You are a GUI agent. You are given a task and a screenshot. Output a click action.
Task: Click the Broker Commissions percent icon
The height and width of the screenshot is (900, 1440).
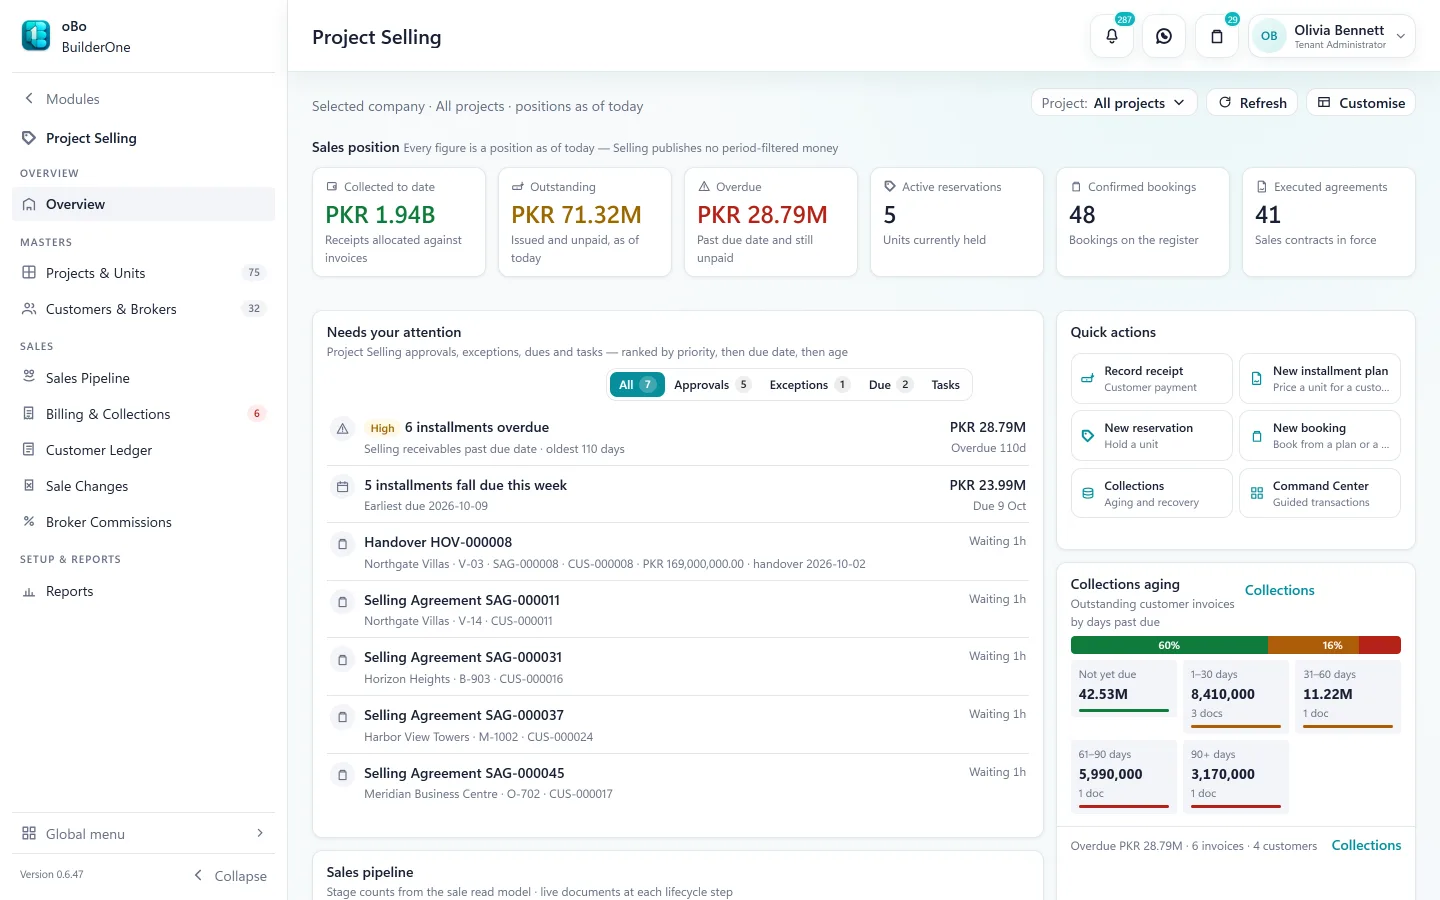coord(29,521)
